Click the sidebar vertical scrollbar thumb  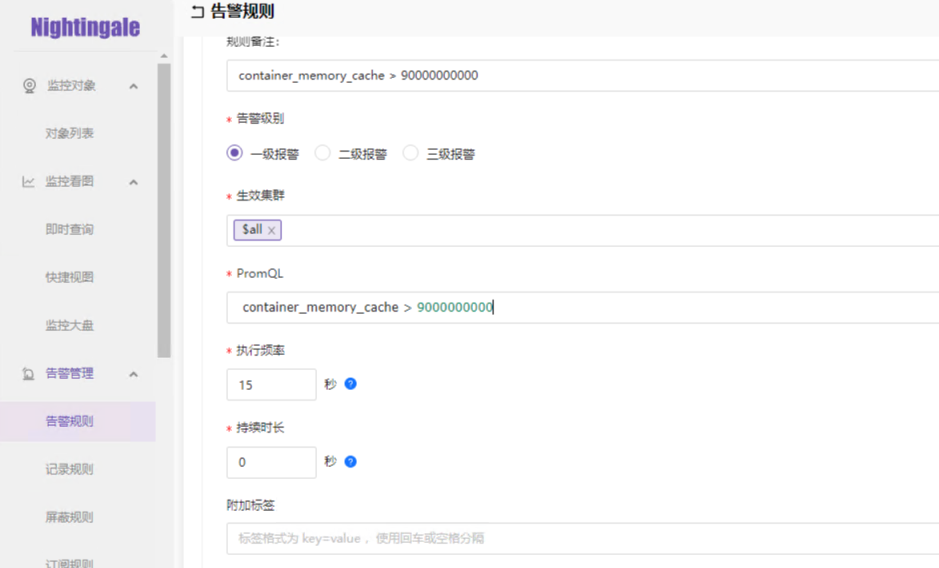point(164,210)
